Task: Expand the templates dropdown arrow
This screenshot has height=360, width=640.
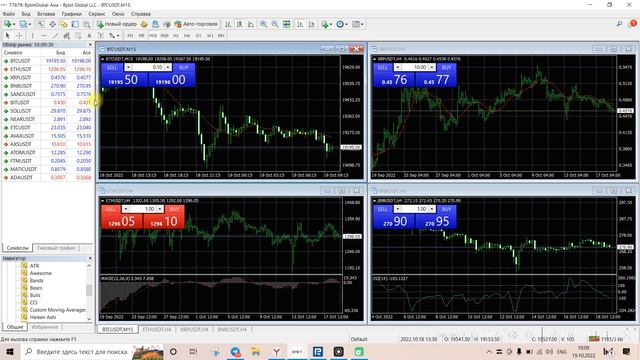Action: (362, 24)
